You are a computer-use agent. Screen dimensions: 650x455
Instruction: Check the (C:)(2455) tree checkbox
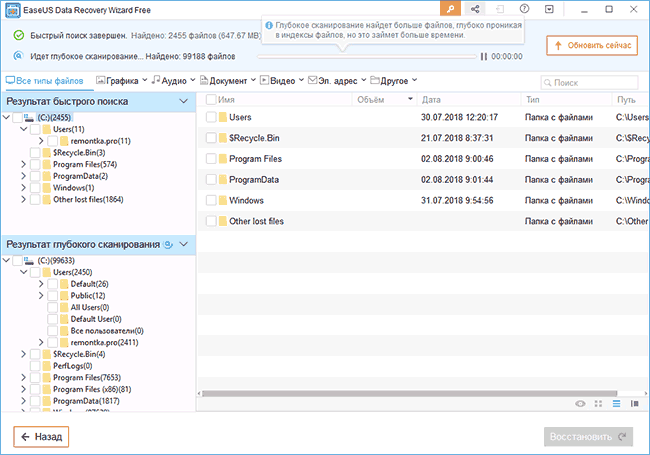tap(17, 118)
